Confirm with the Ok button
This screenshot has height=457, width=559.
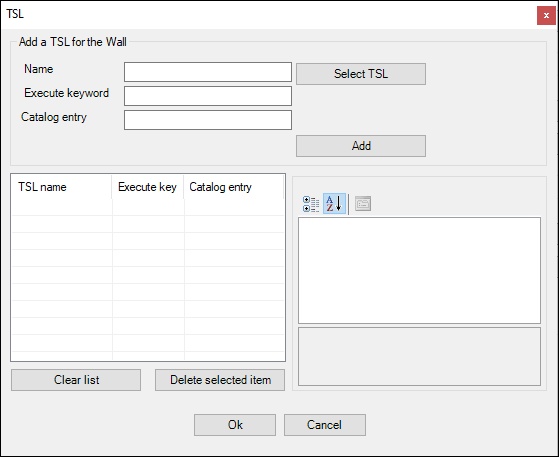click(x=235, y=425)
